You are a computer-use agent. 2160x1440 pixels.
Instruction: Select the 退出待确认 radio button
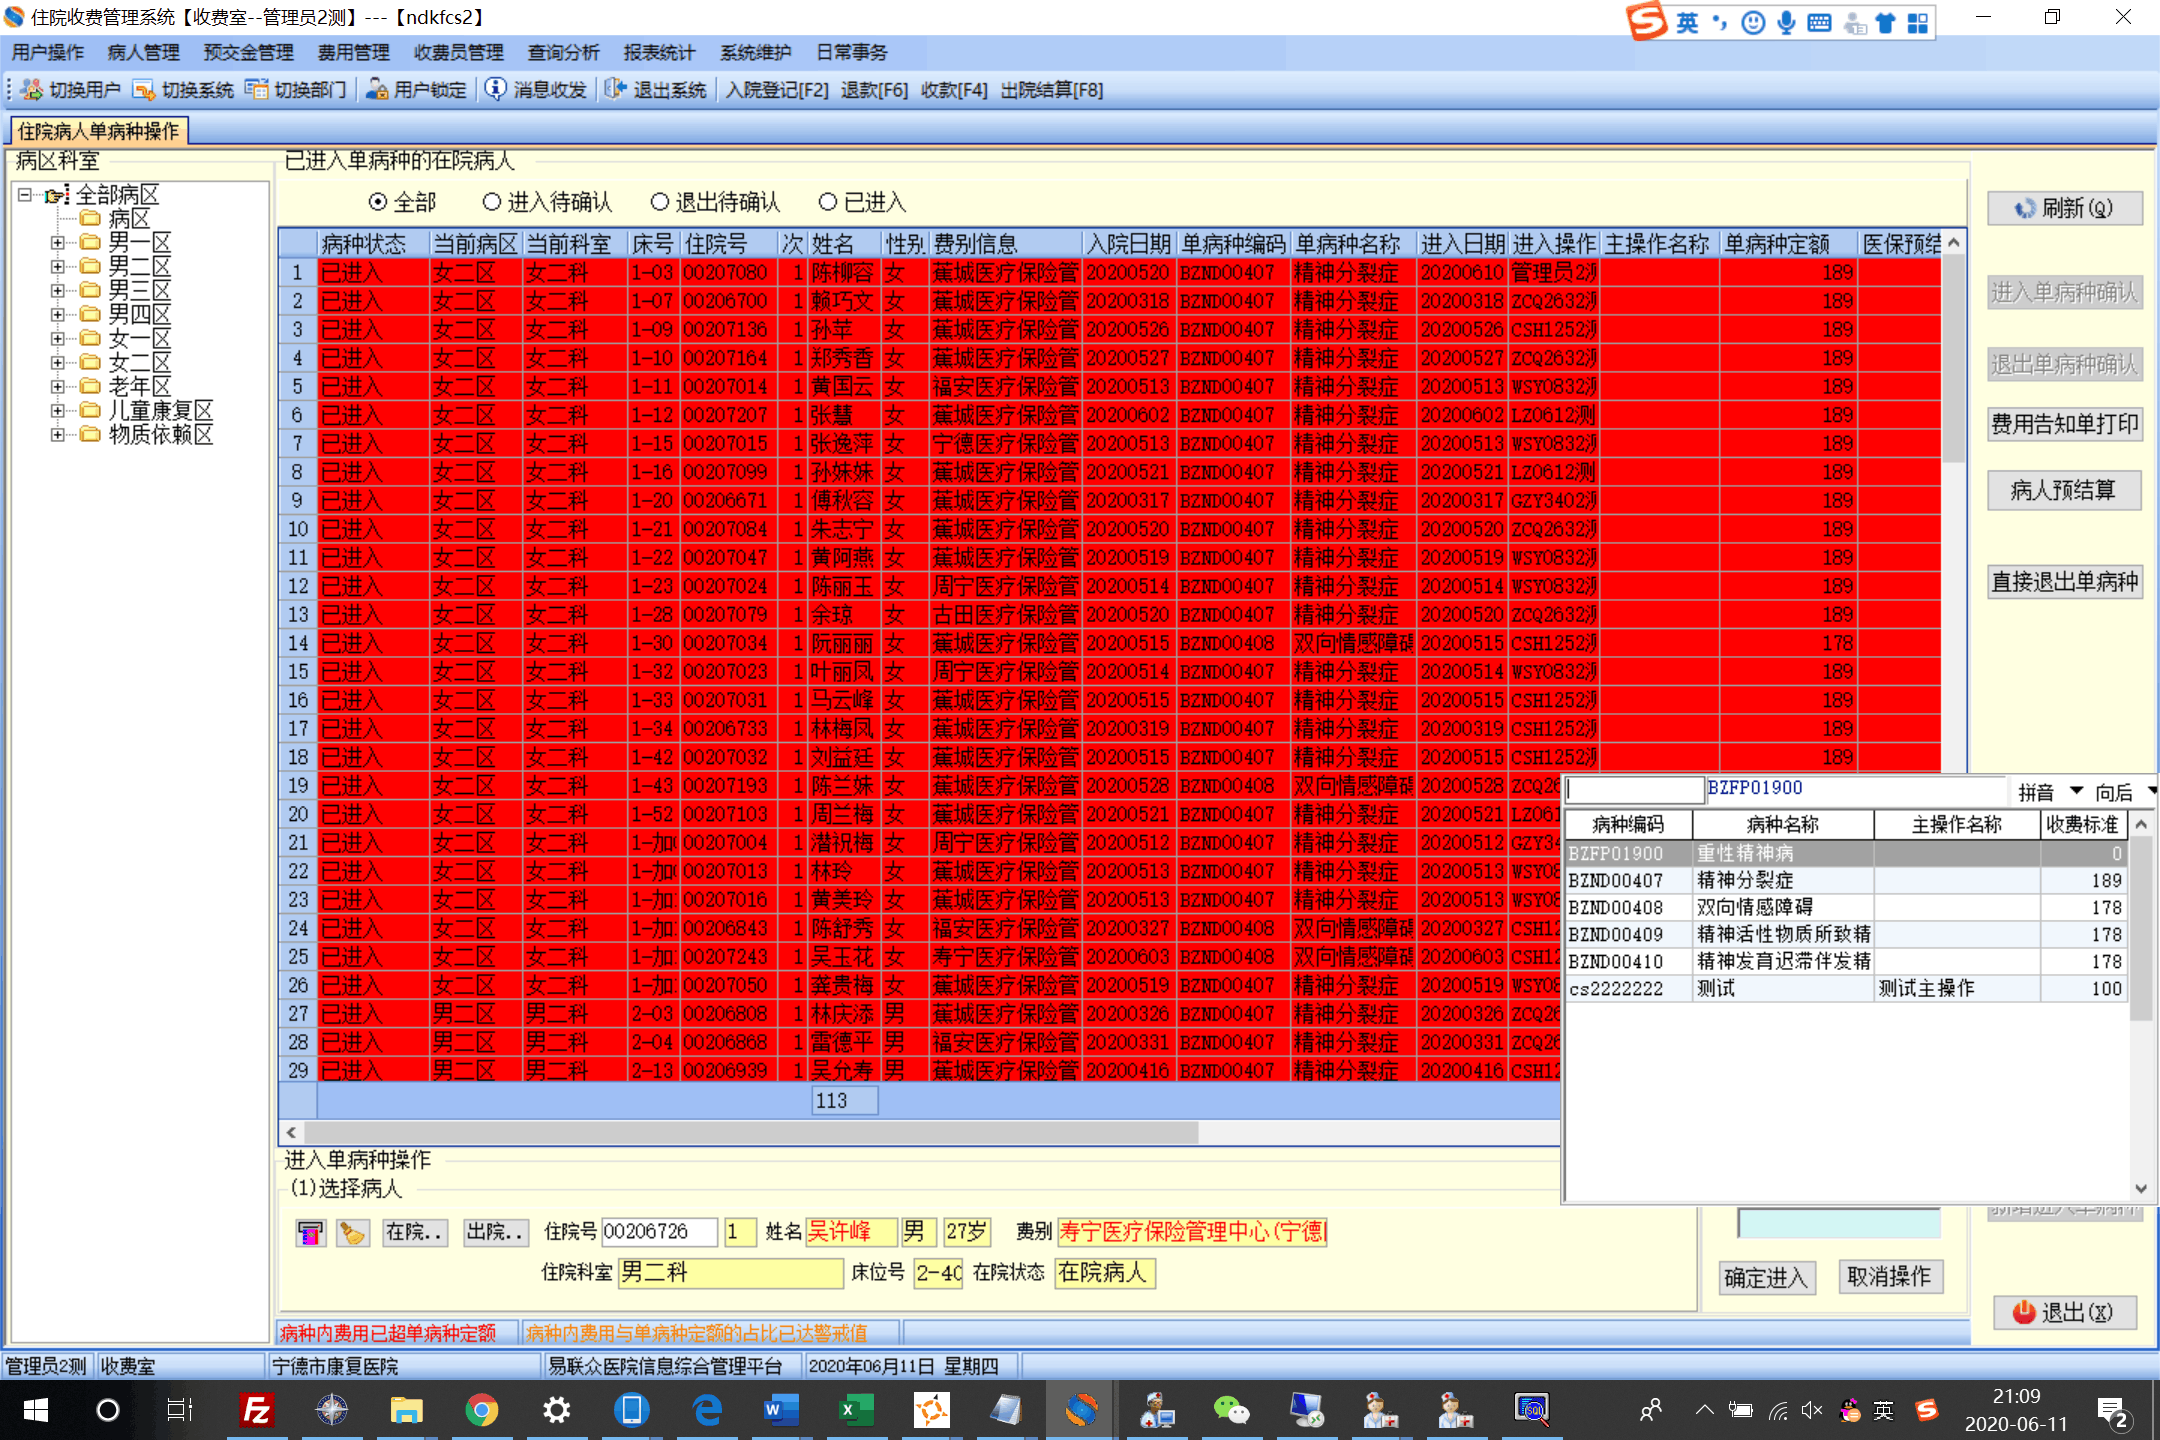659,202
